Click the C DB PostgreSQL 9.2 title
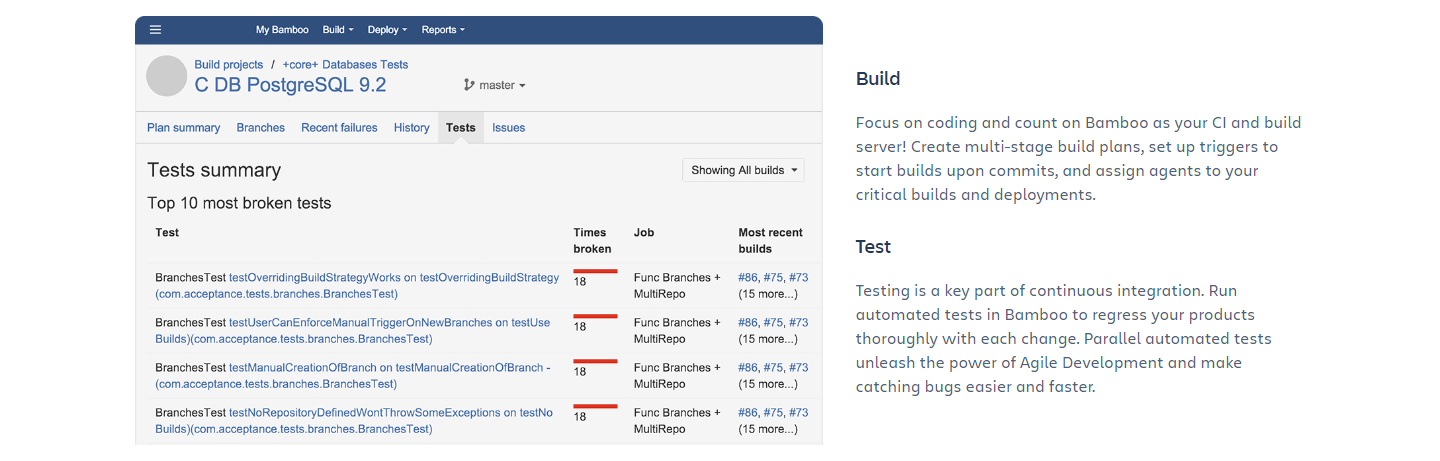The height and width of the screenshot is (461, 1440). click(290, 85)
